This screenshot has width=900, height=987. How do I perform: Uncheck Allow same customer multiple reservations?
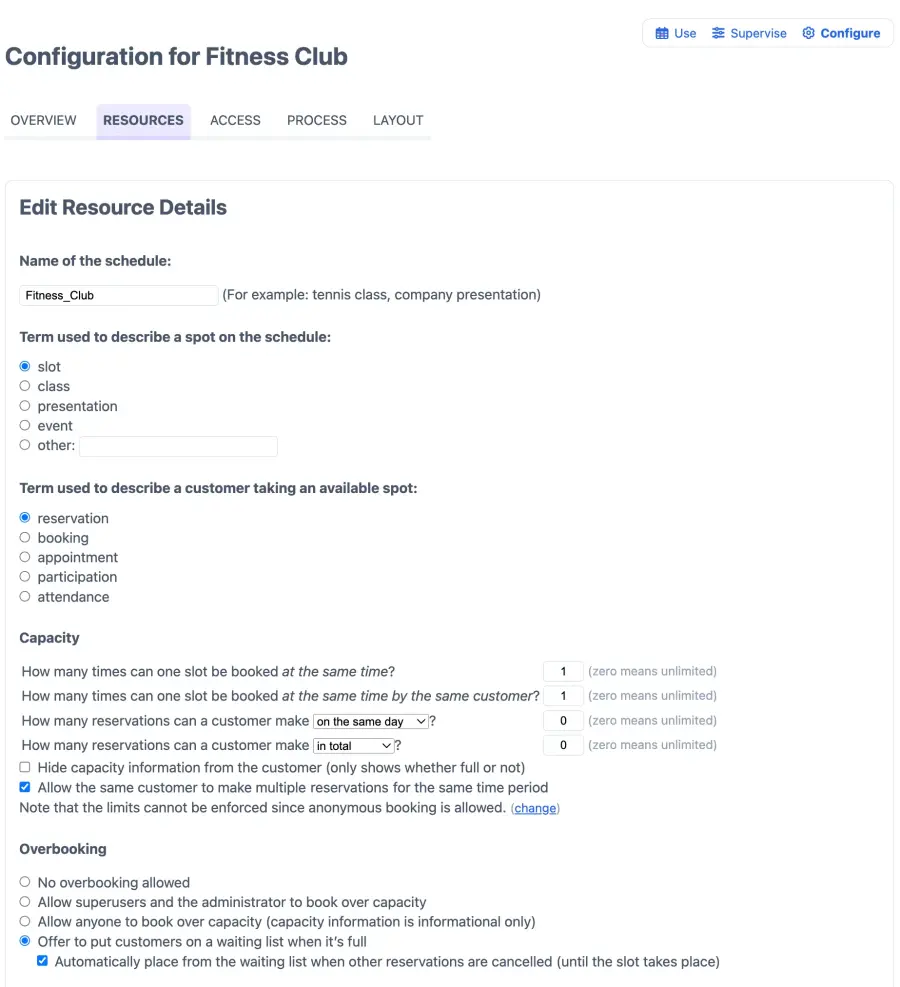(25, 787)
